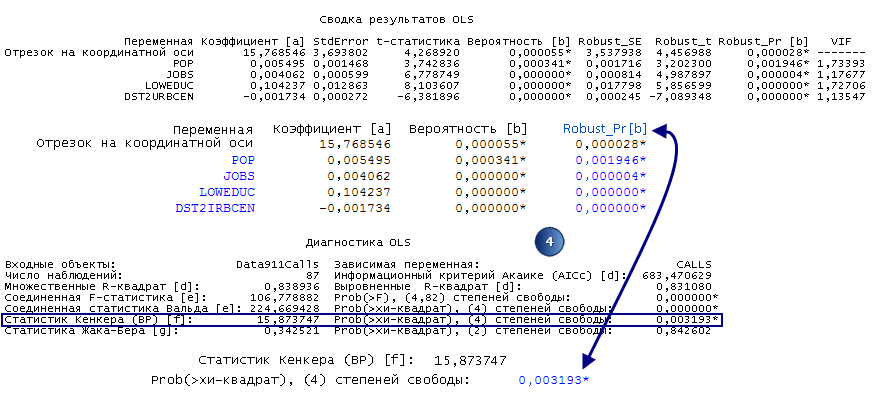The image size is (874, 395).
Task: Select dependent variable value "CALLS"
Action: click(x=694, y=265)
